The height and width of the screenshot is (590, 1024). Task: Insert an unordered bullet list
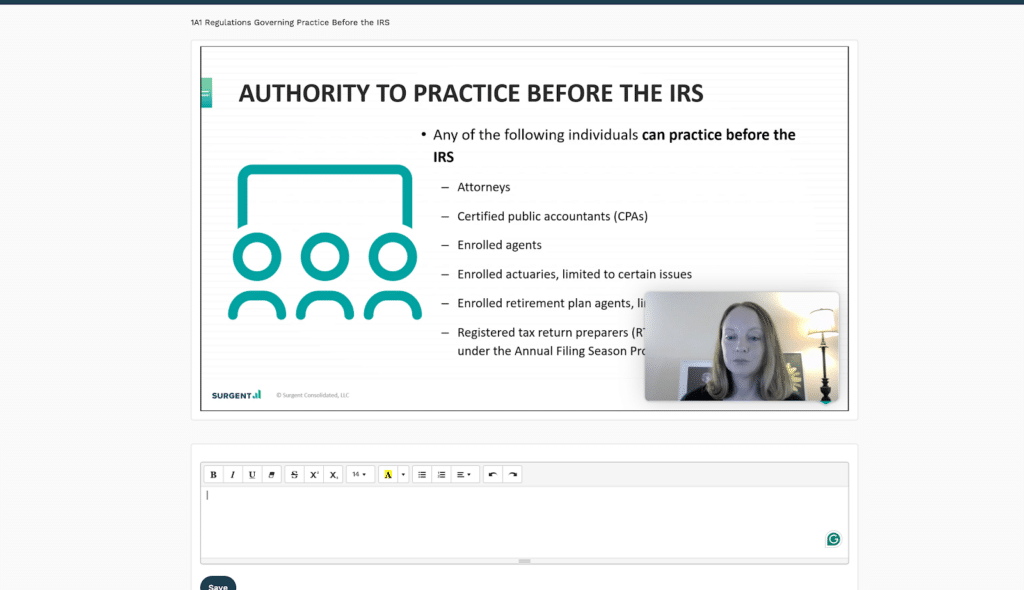coord(422,475)
